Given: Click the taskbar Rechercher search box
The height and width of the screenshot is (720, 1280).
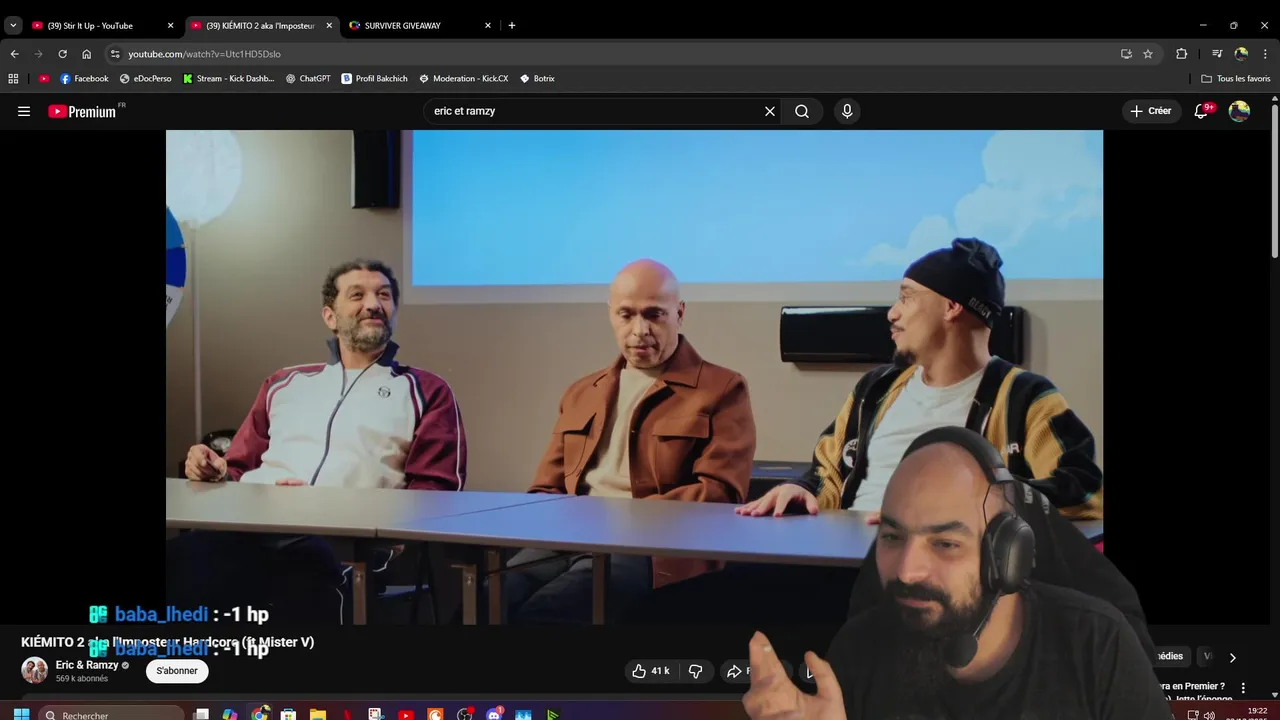Looking at the screenshot, I should [x=111, y=714].
